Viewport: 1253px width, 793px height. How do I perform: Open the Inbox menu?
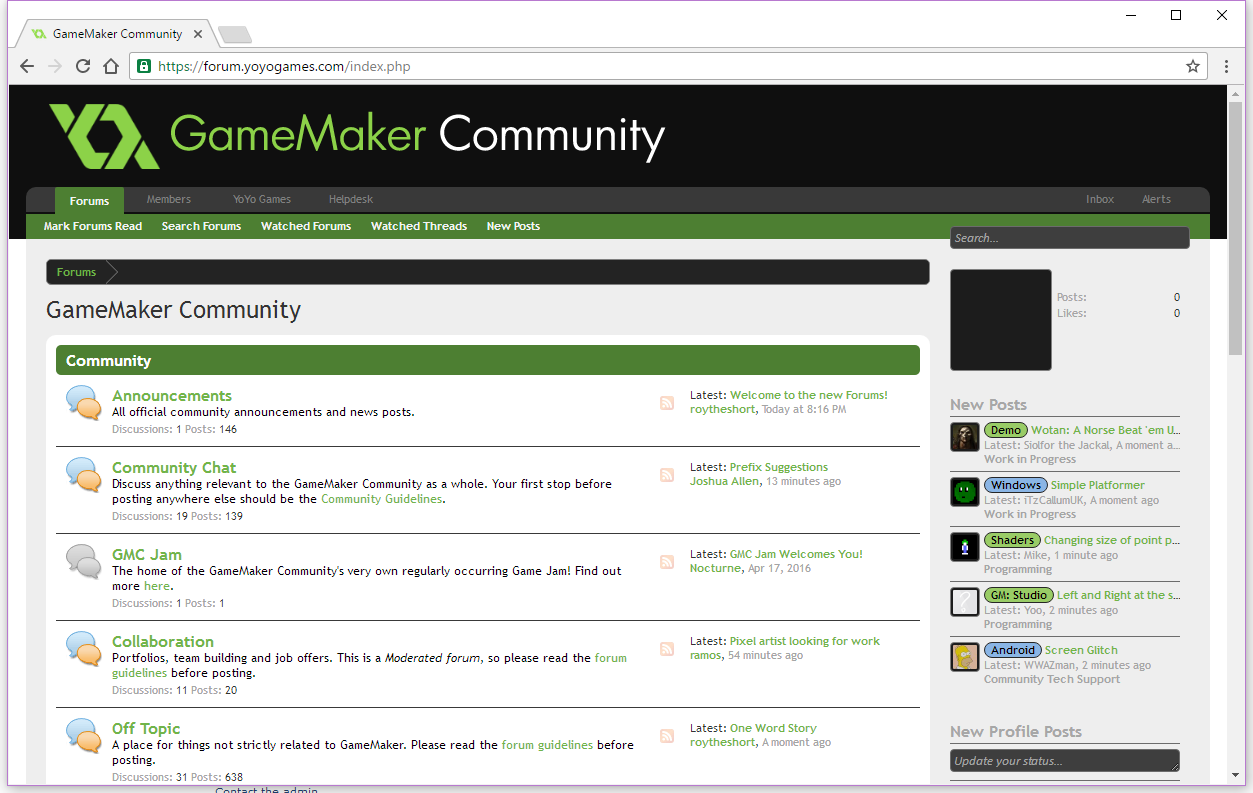click(x=1100, y=199)
